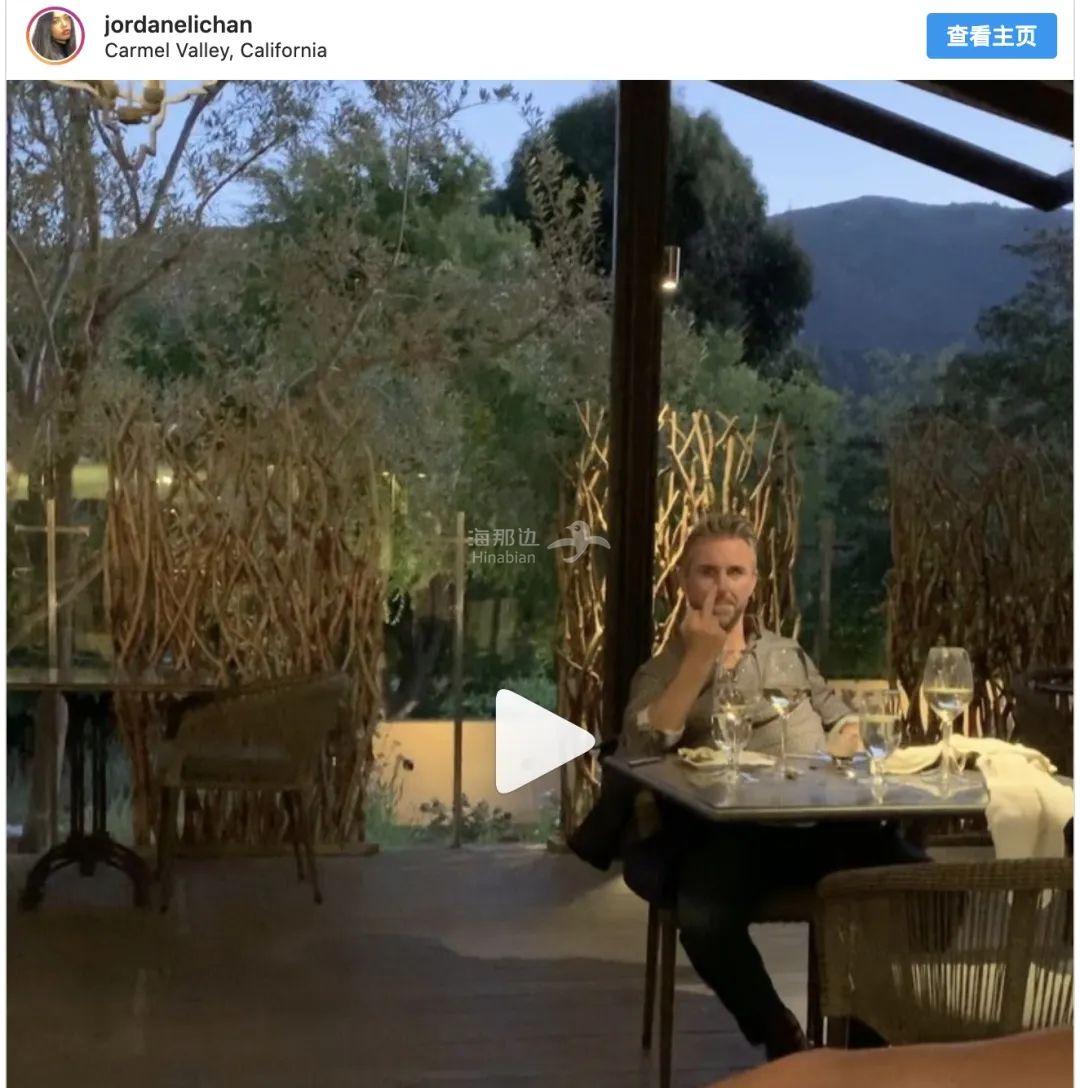
Task: Click the dark wooden post in video
Action: point(637,416)
